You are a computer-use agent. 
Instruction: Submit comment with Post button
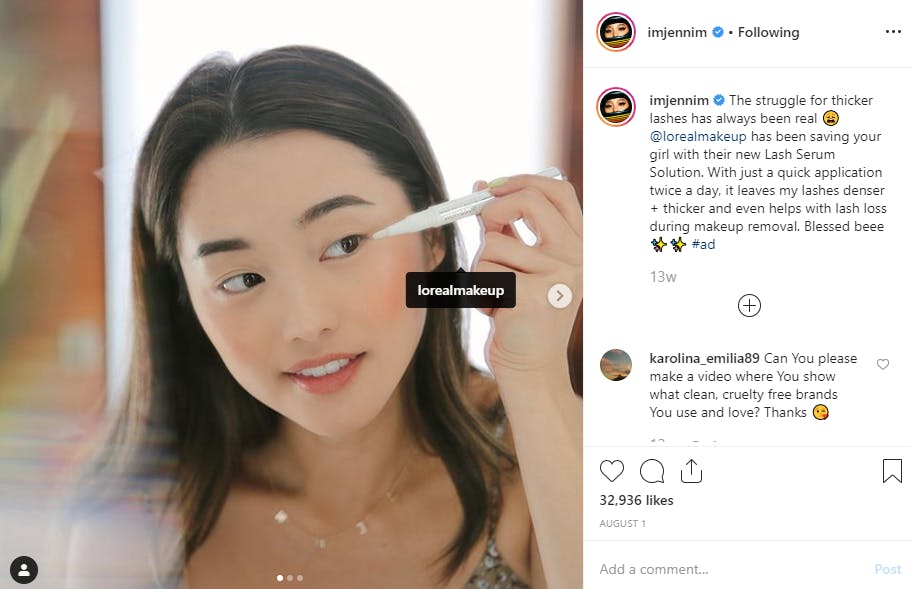tap(887, 569)
